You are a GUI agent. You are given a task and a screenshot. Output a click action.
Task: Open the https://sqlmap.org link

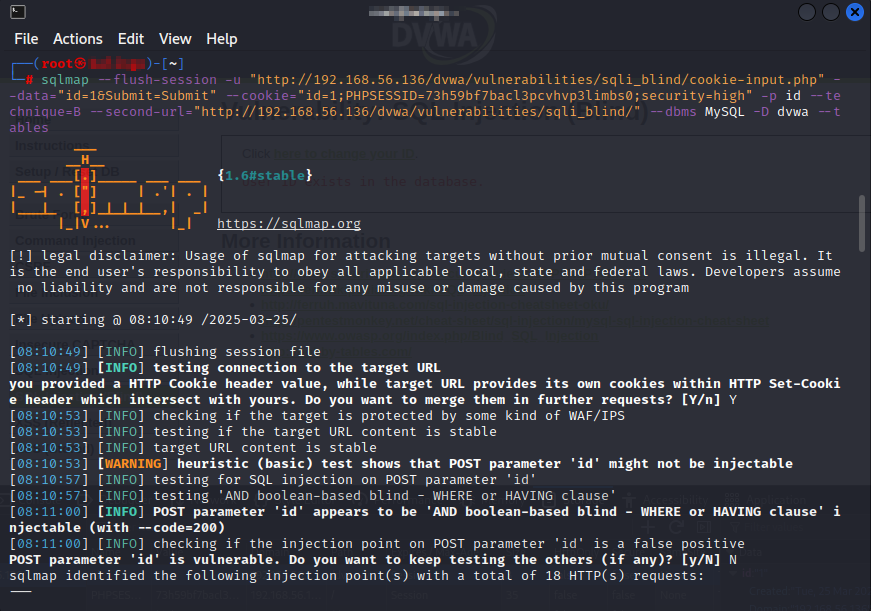pos(289,223)
